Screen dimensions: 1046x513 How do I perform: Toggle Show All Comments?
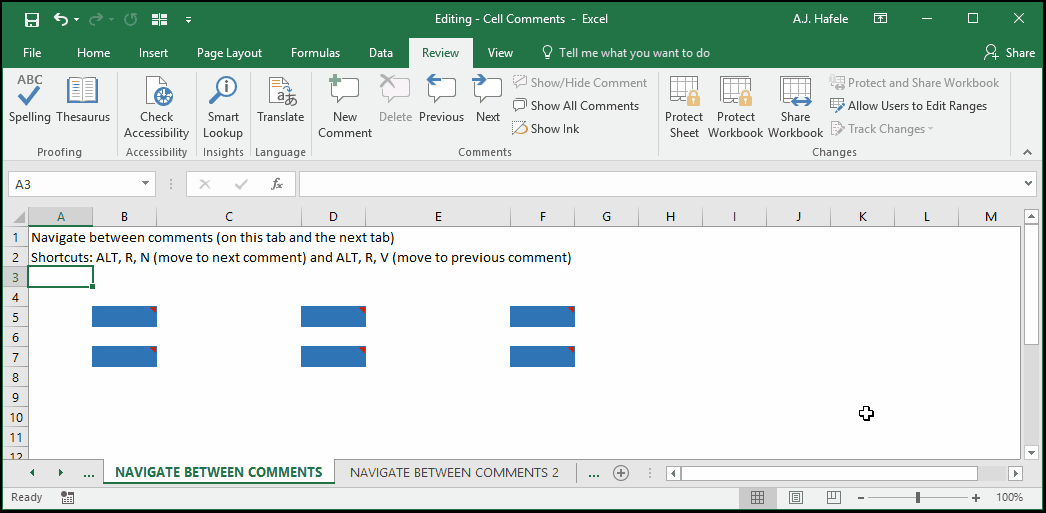point(576,105)
